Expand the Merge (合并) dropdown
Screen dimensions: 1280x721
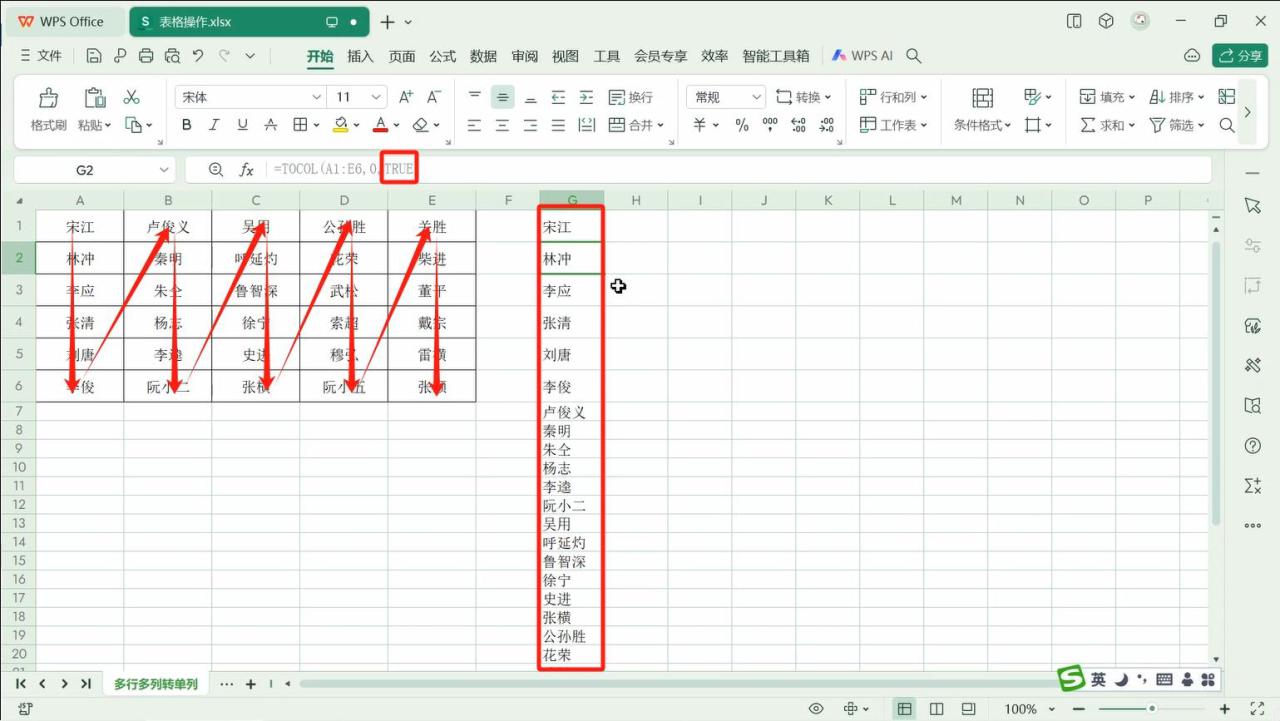coord(660,125)
